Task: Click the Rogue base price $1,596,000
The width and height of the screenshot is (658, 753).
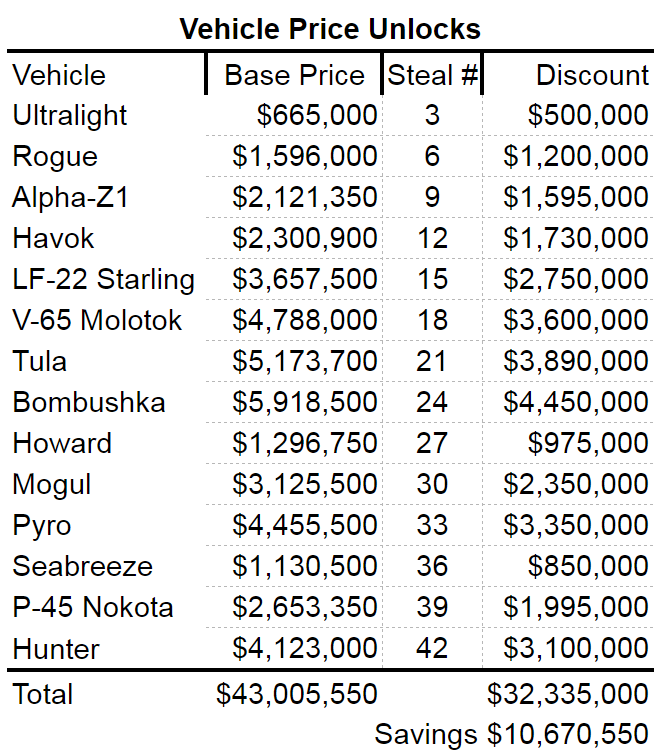Action: tap(305, 156)
